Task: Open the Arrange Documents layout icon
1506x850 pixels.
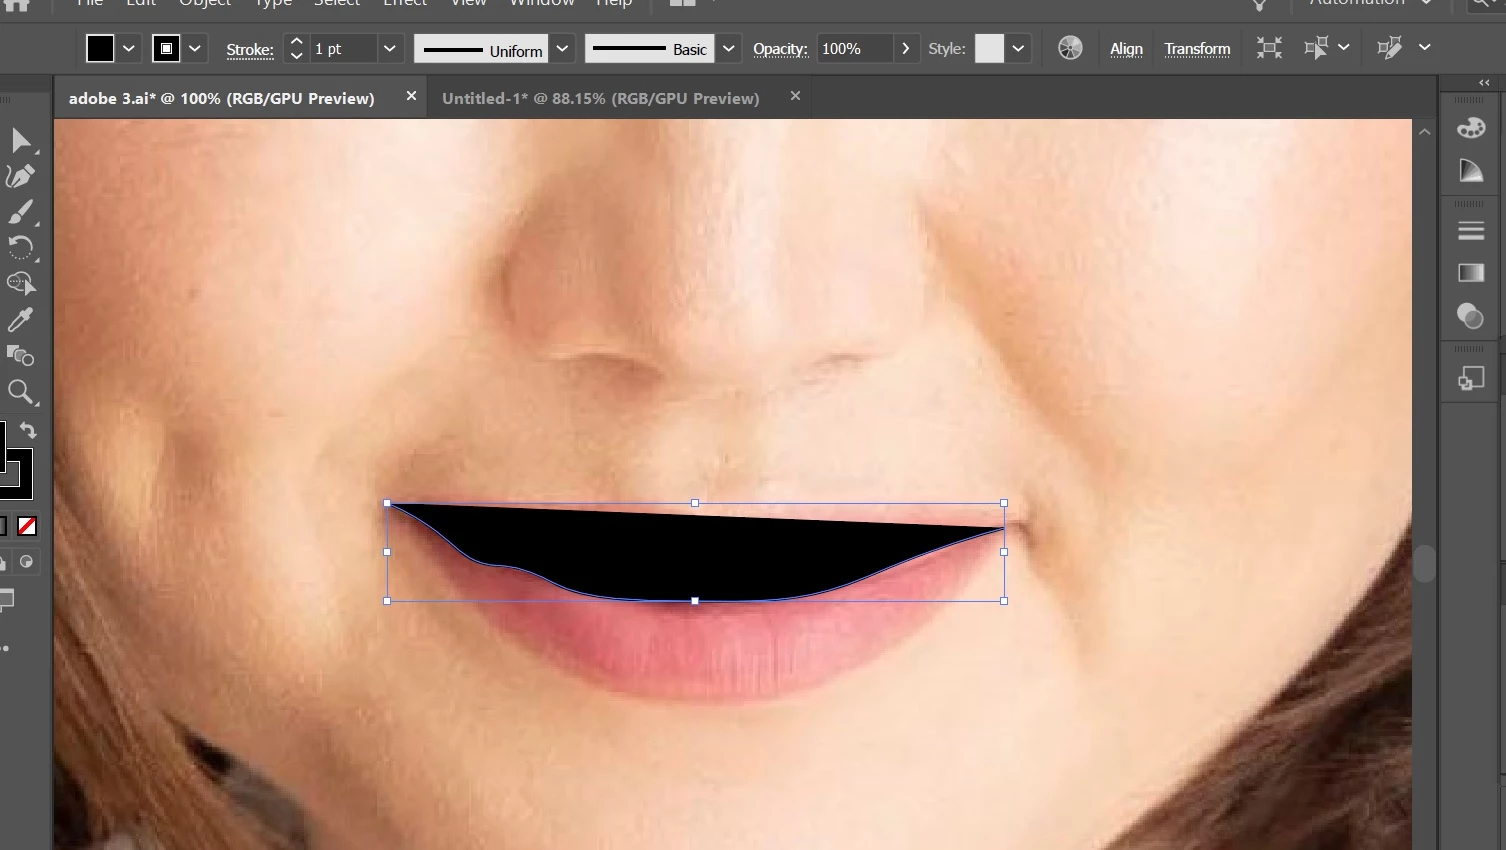Action: (682, 3)
